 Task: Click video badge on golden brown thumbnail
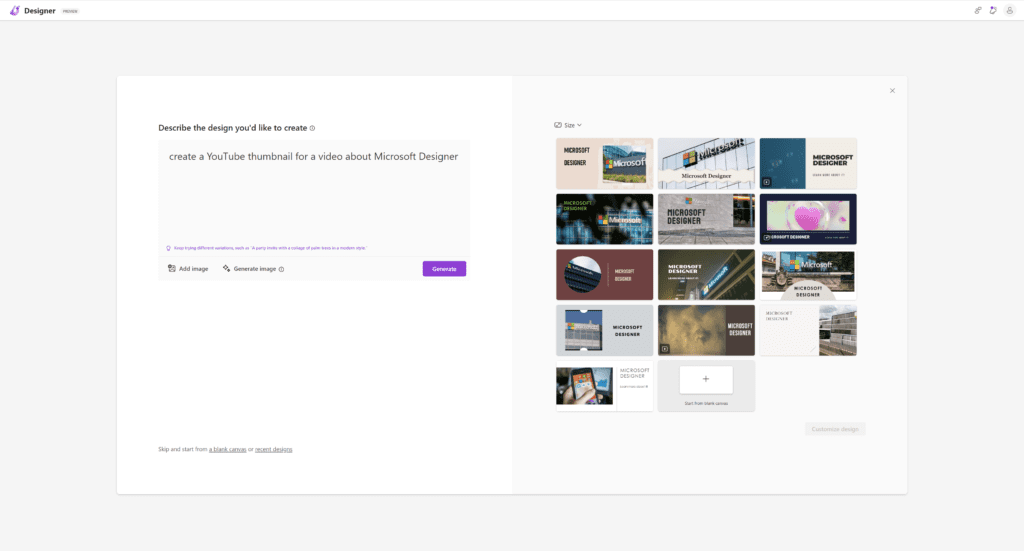click(x=665, y=349)
